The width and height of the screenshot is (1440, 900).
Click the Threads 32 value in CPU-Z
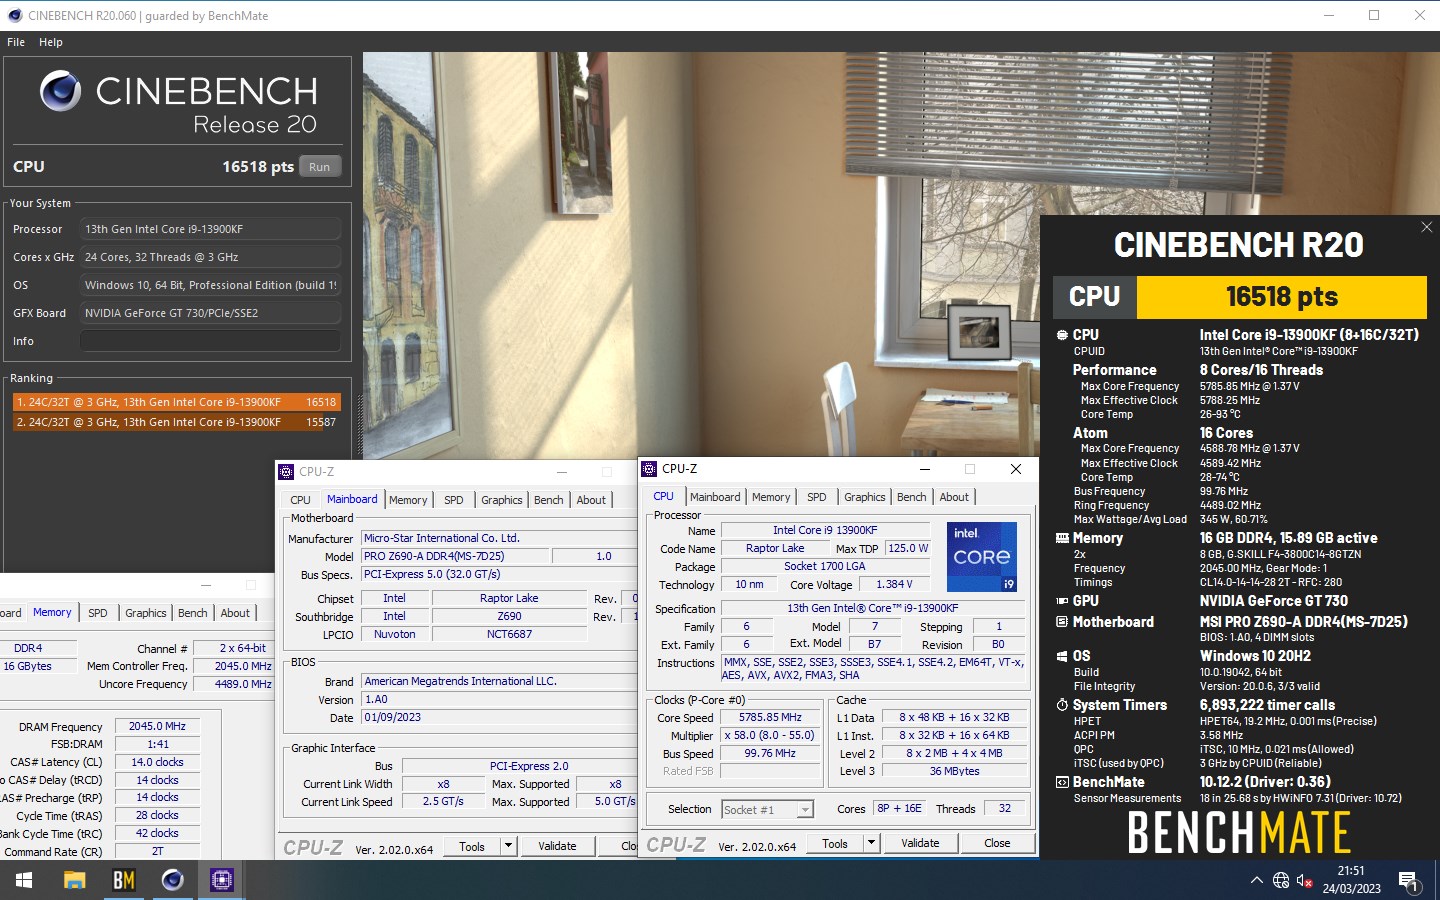click(x=1004, y=808)
